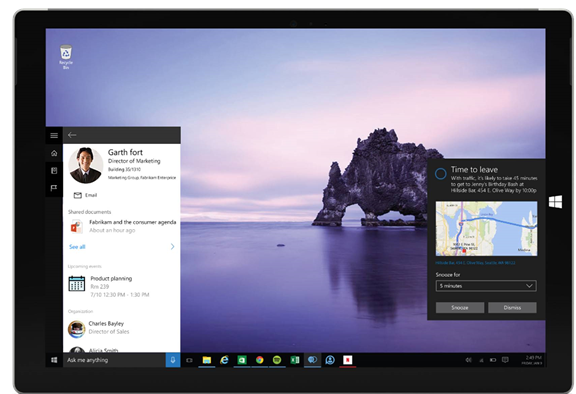Click the Snooze button

[460, 308]
